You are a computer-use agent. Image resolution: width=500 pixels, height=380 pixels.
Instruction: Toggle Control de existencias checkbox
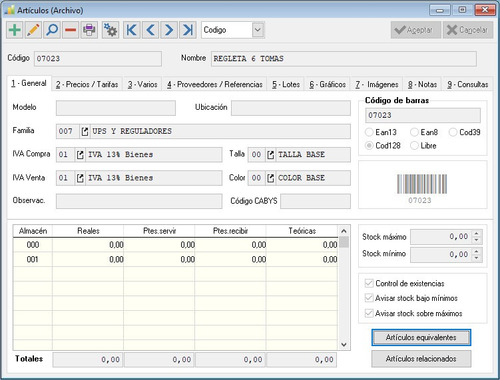coord(369,283)
